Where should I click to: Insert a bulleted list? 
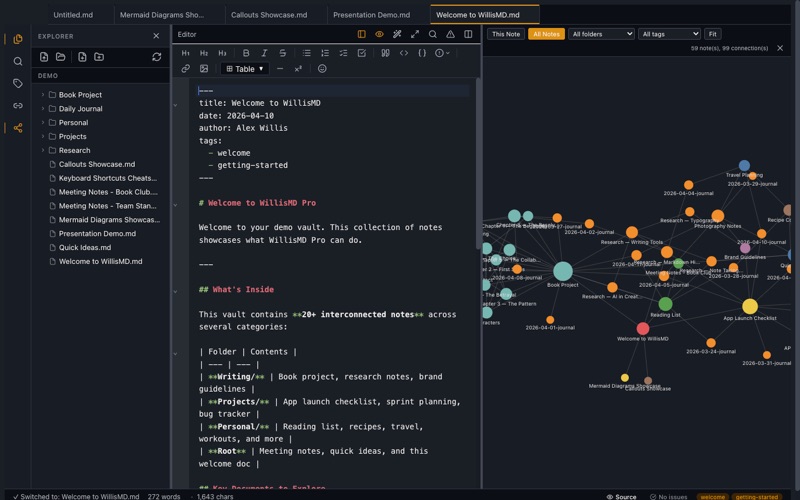(306, 53)
